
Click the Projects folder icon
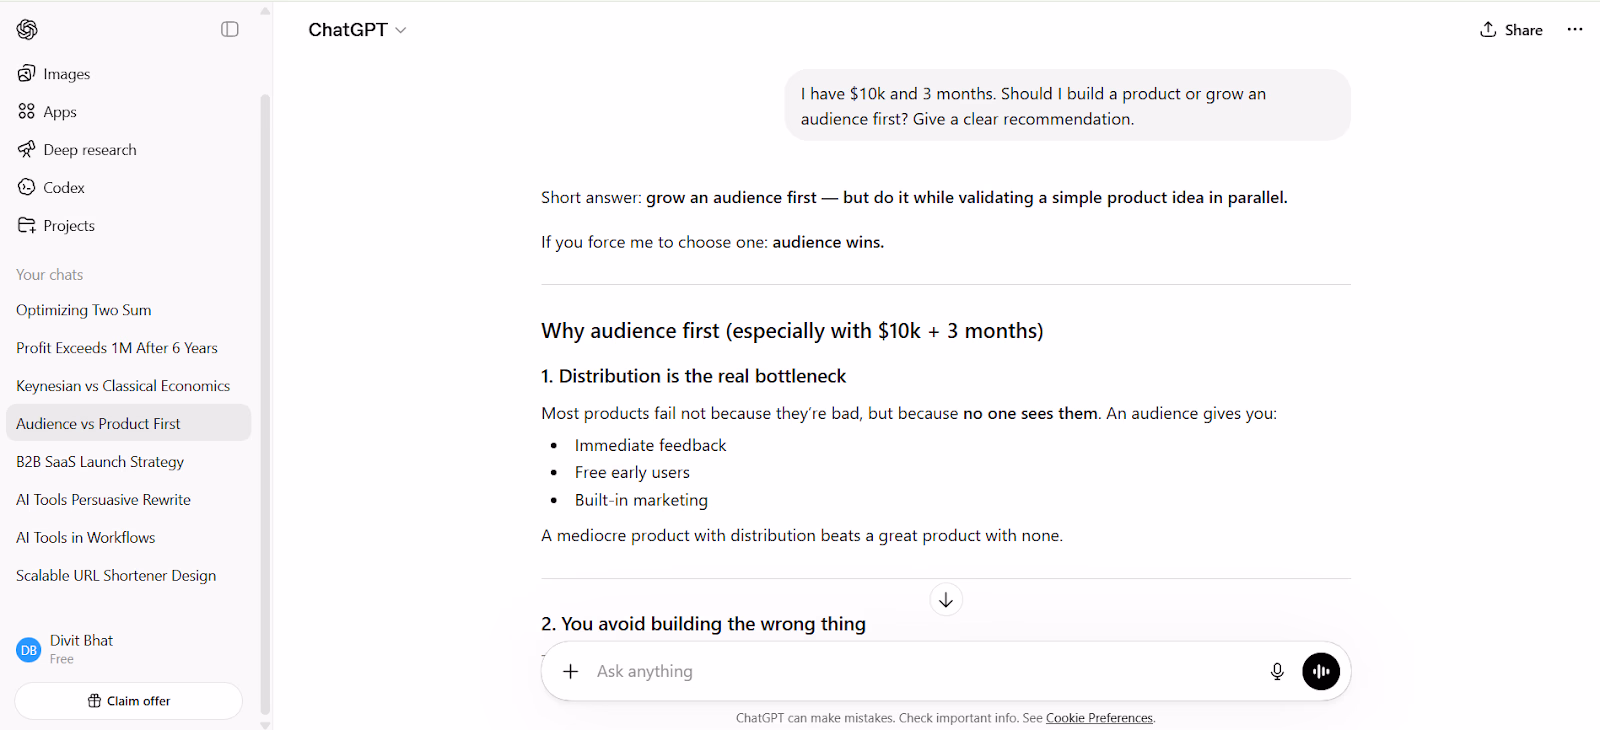click(27, 225)
